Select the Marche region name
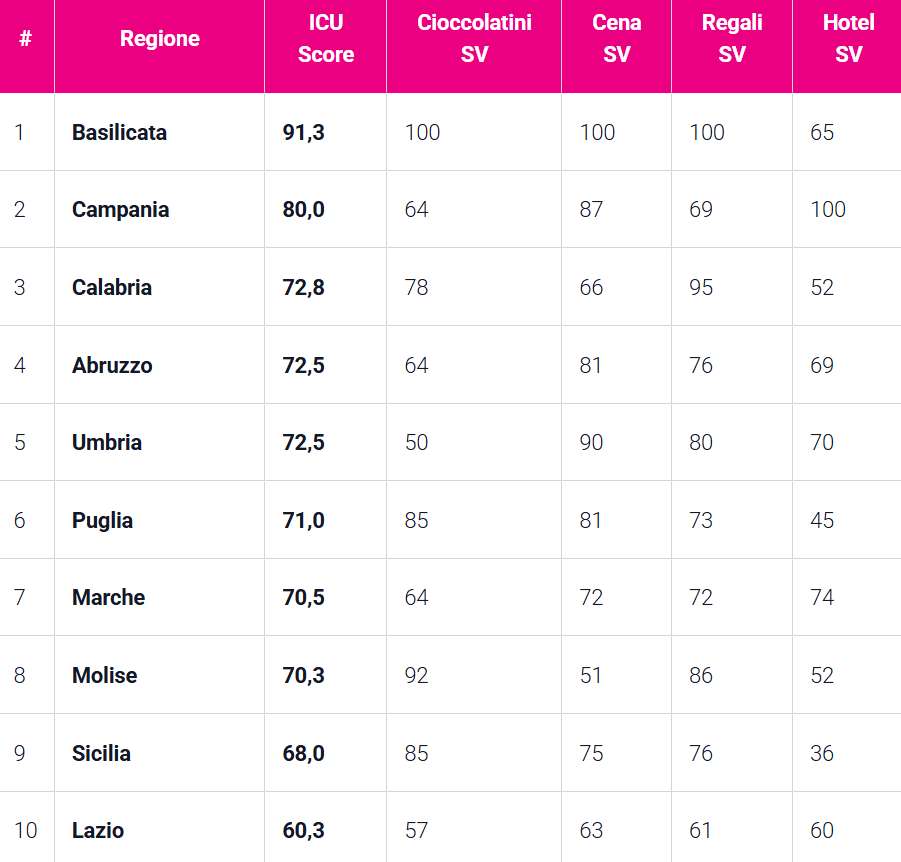901x862 pixels. pyautogui.click(x=108, y=598)
